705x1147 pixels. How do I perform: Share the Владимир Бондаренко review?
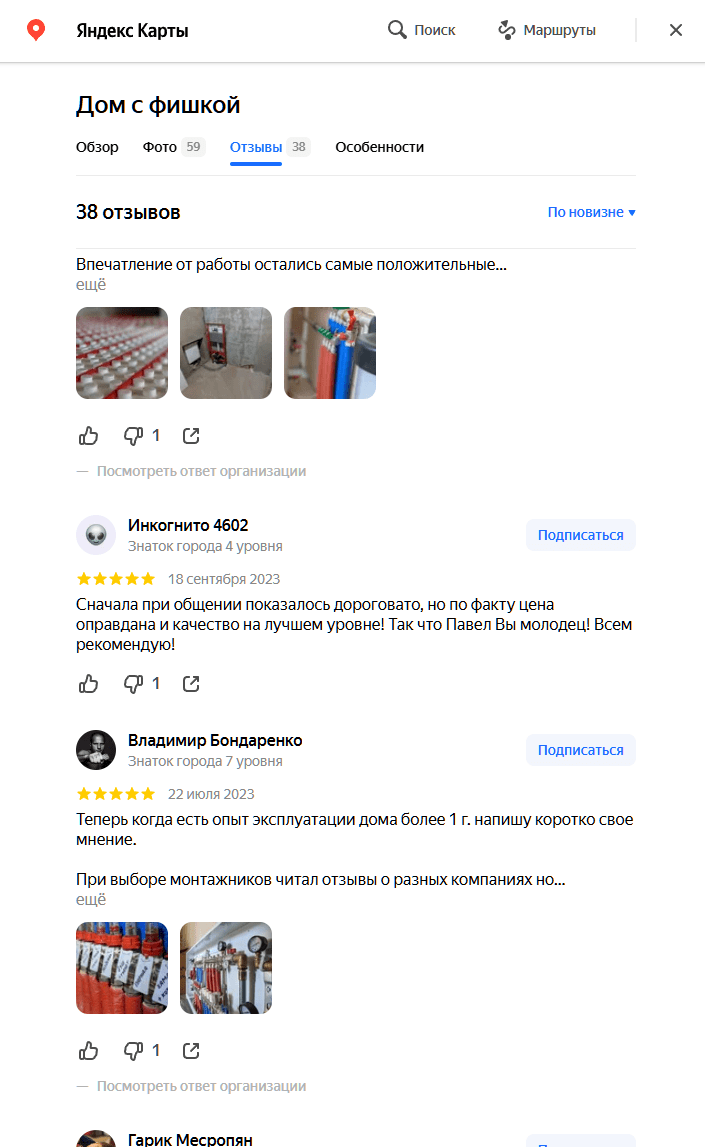coord(191,1051)
